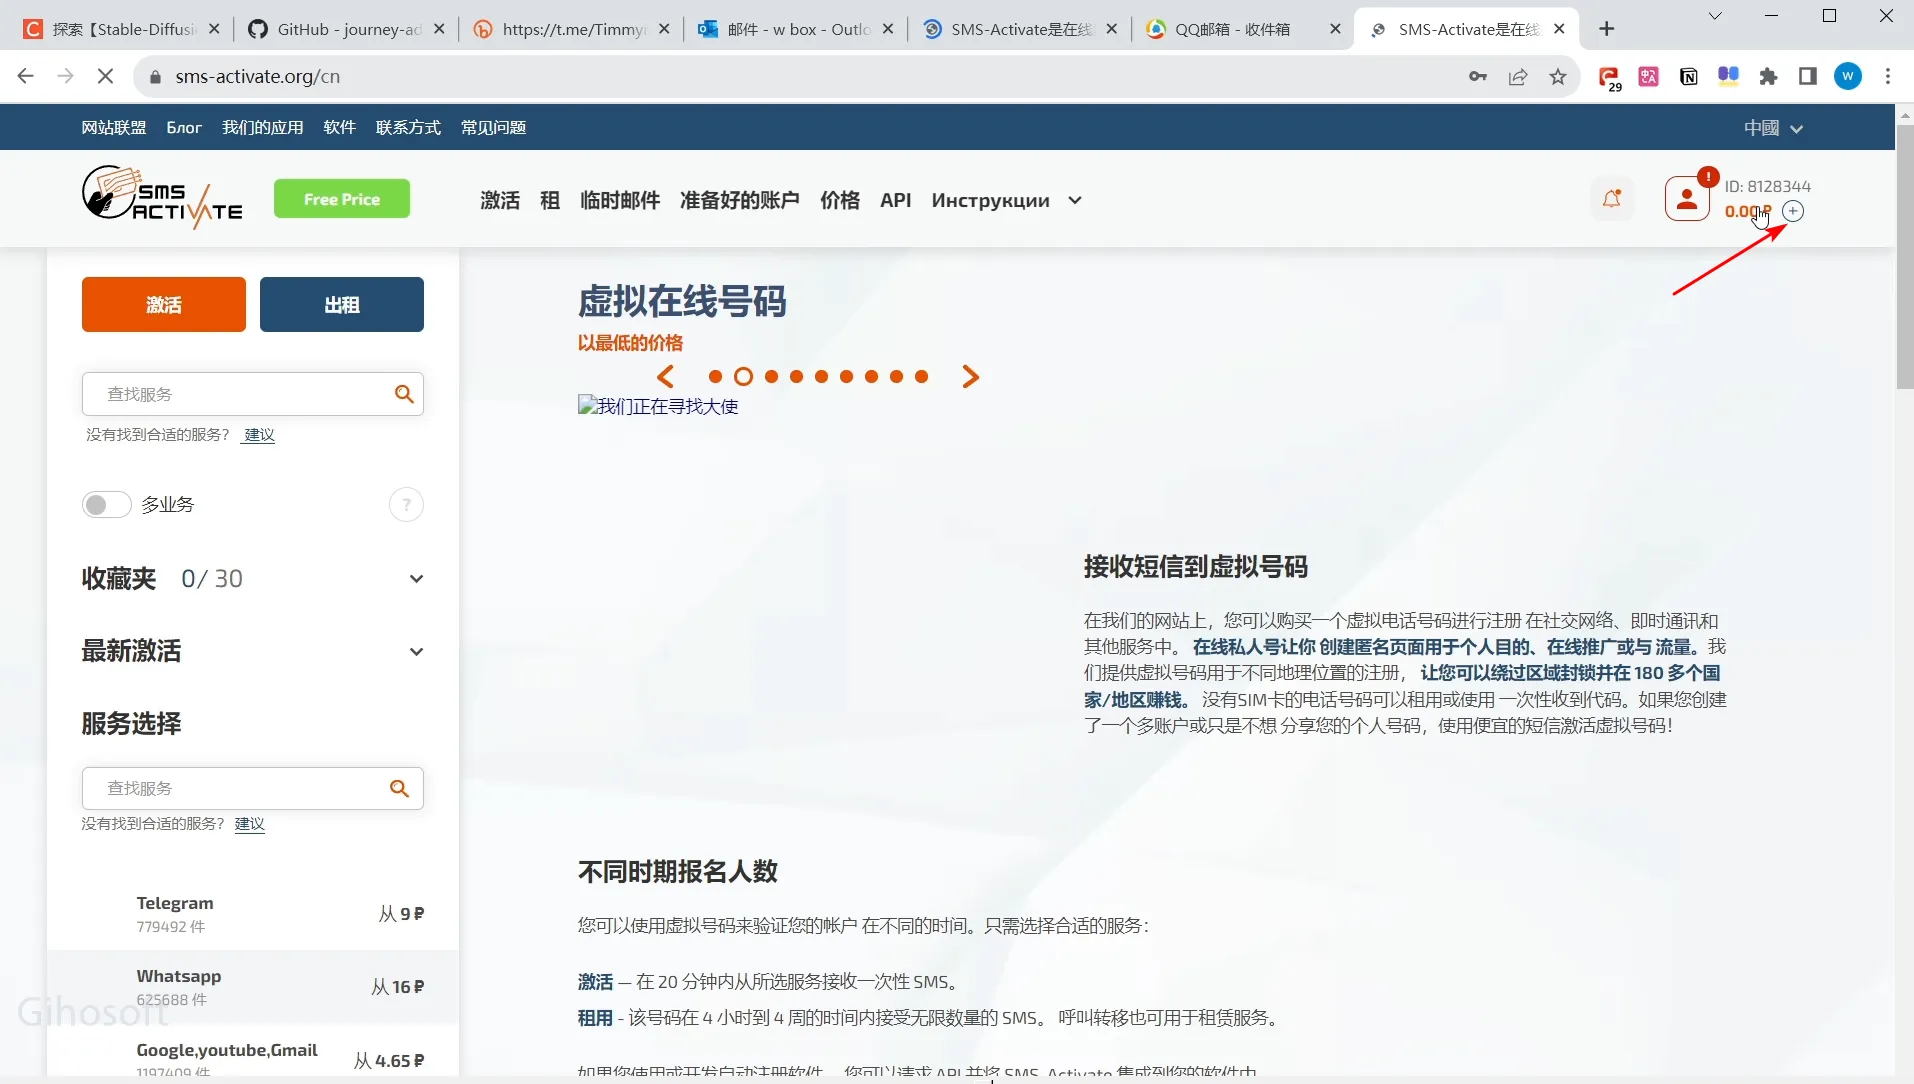The height and width of the screenshot is (1084, 1914).
Task: Open the Notion extension icon
Action: (1689, 77)
